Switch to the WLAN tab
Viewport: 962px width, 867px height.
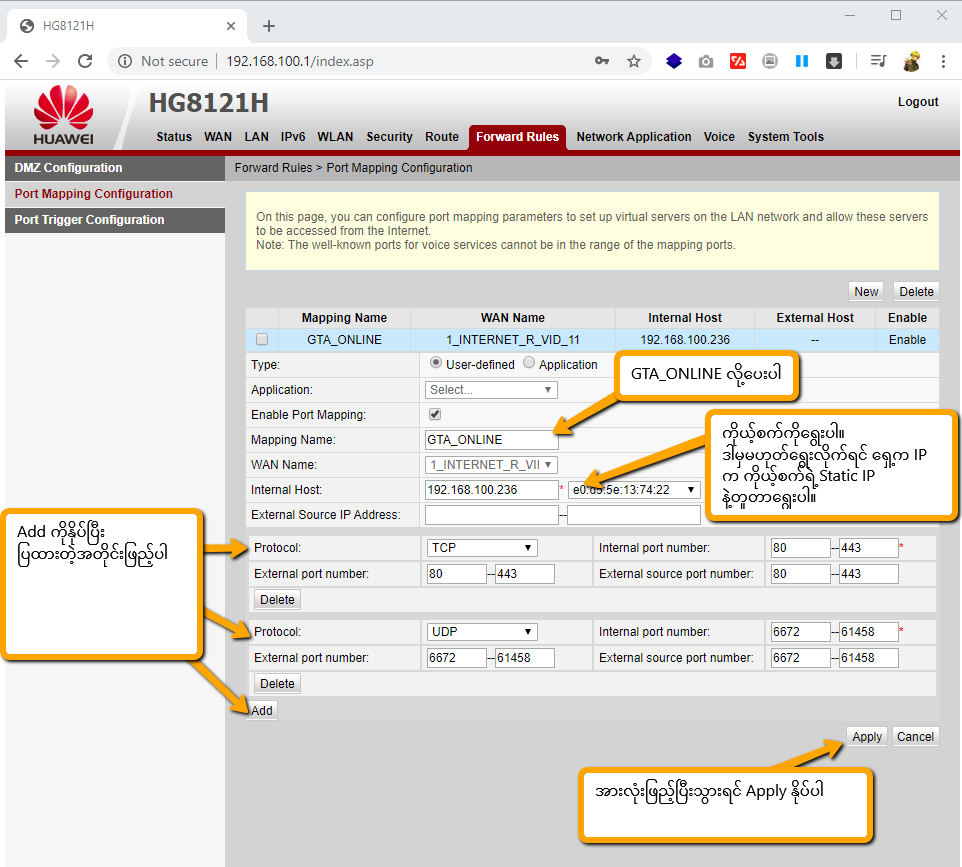(335, 137)
